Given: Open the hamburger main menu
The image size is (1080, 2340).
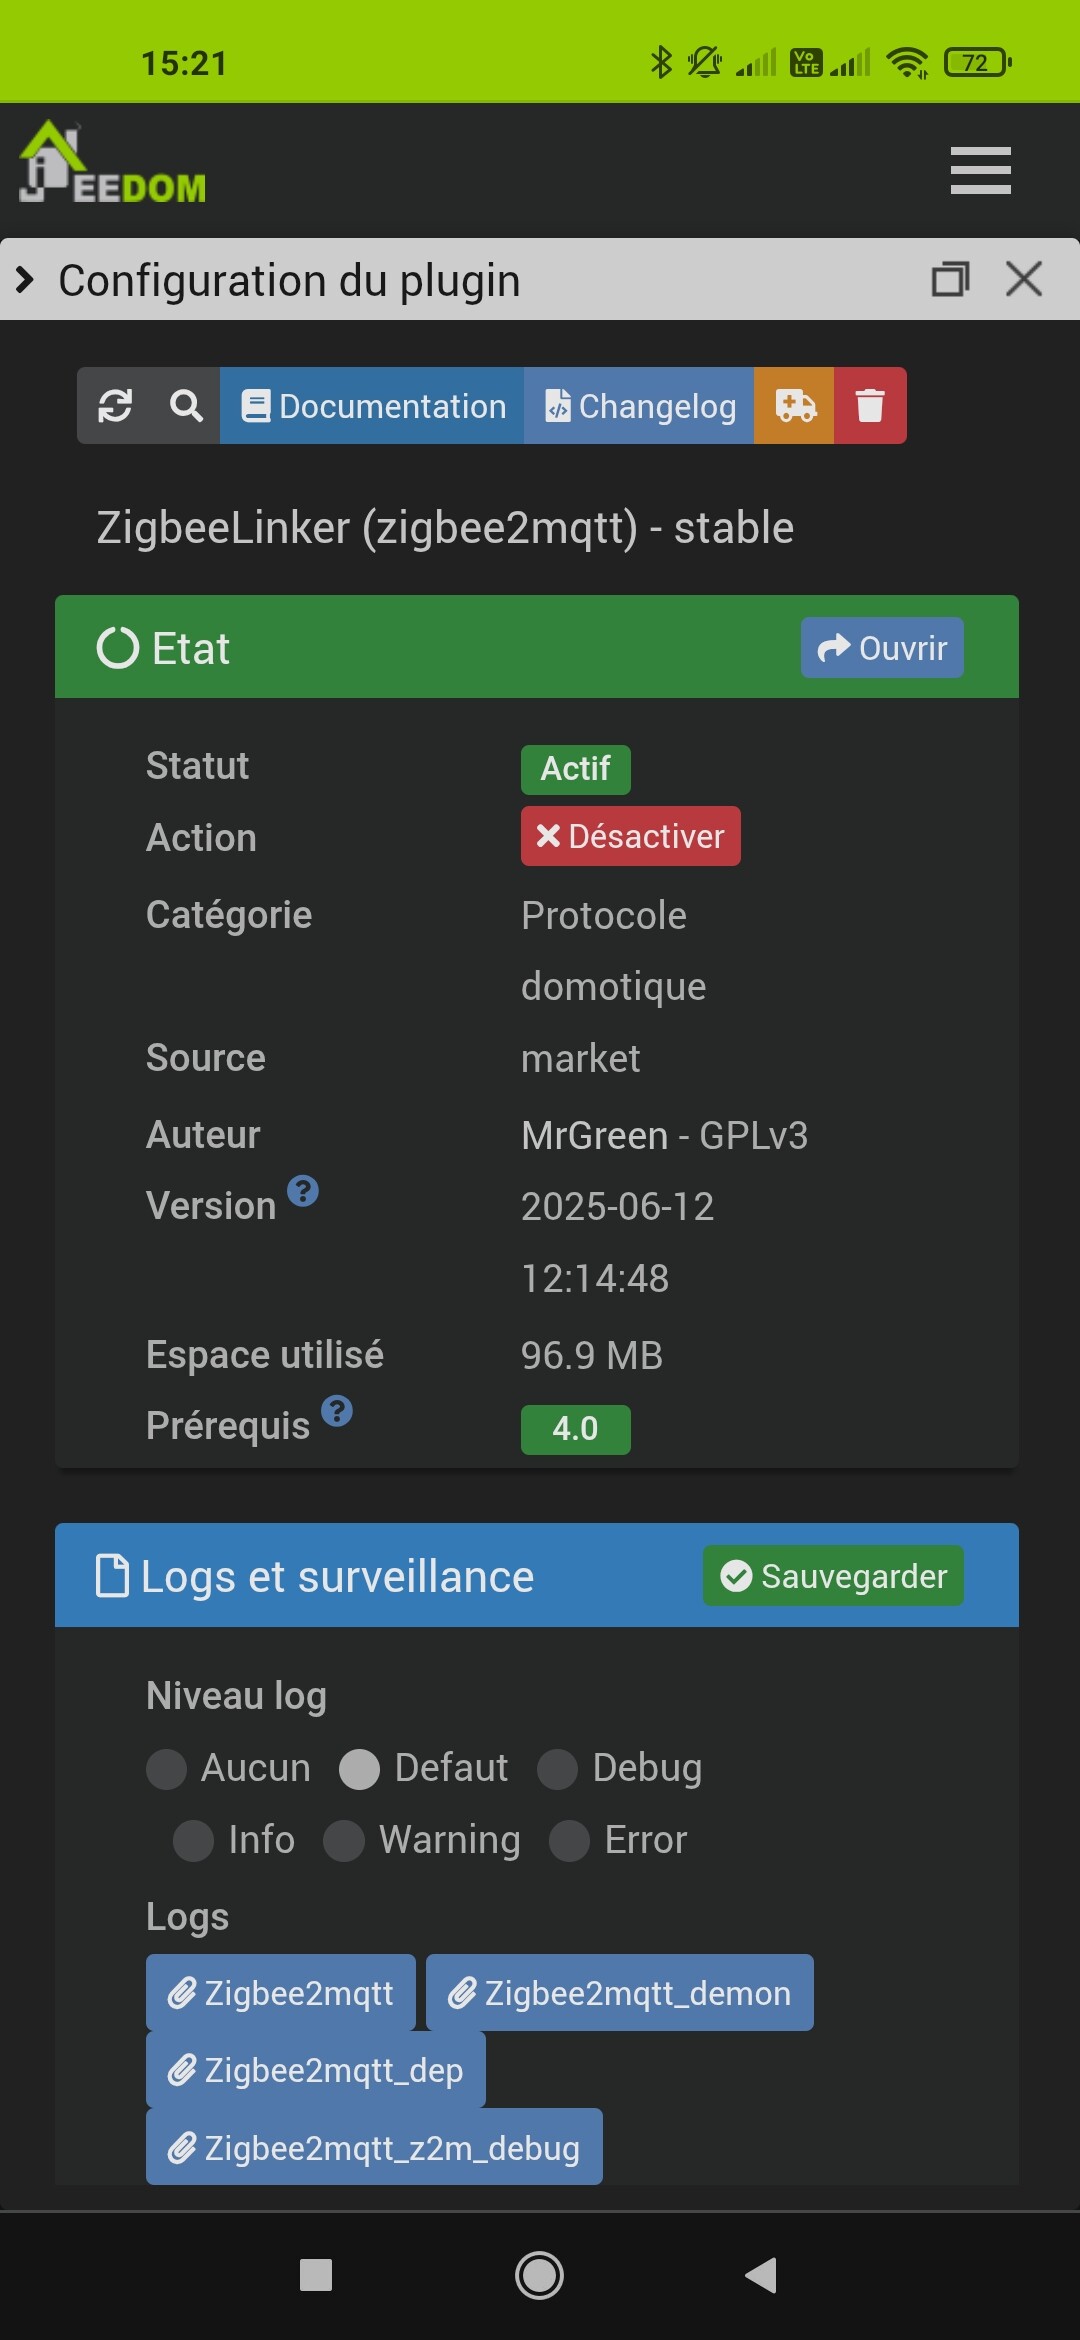Looking at the screenshot, I should coord(980,171).
